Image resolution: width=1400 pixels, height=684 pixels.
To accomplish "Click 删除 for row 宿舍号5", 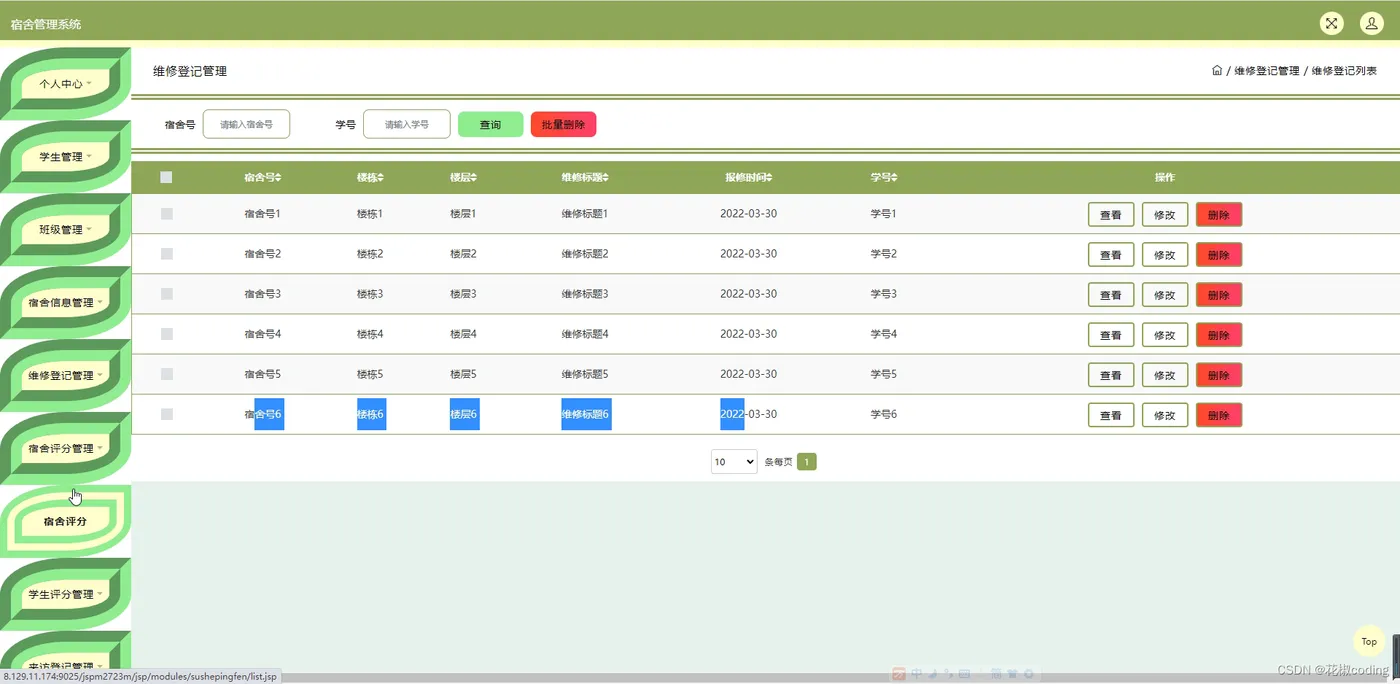I will (1219, 375).
